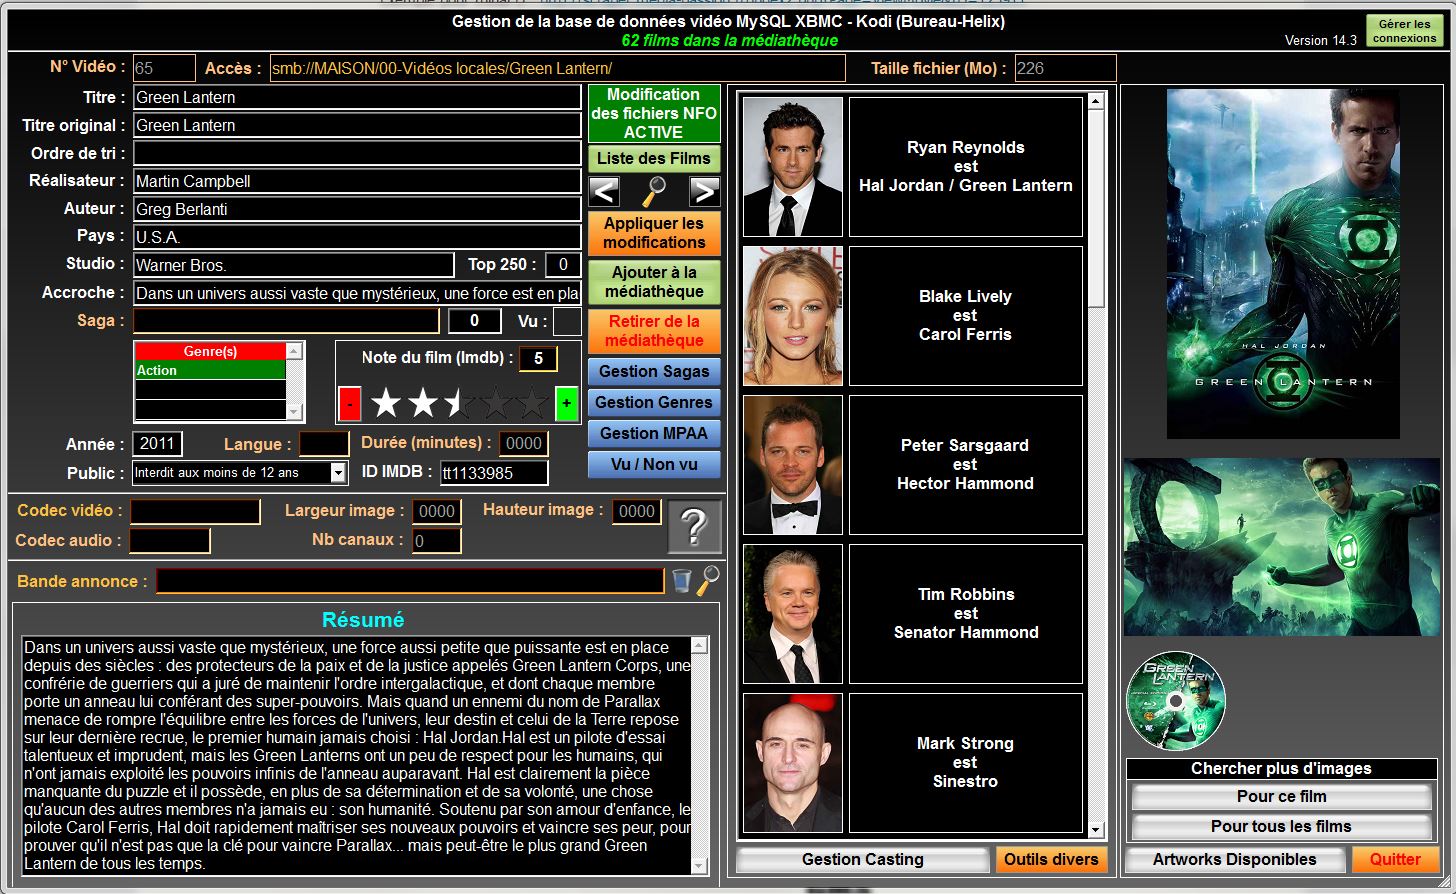This screenshot has height=894, width=1456.
Task: Open Outils divers
Action: (1051, 859)
